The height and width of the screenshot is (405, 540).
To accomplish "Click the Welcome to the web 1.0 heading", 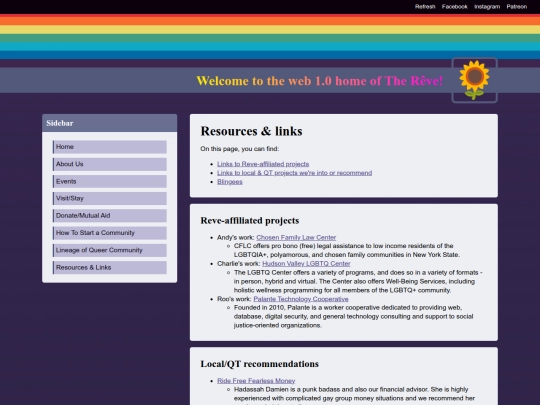I will pyautogui.click(x=320, y=81).
